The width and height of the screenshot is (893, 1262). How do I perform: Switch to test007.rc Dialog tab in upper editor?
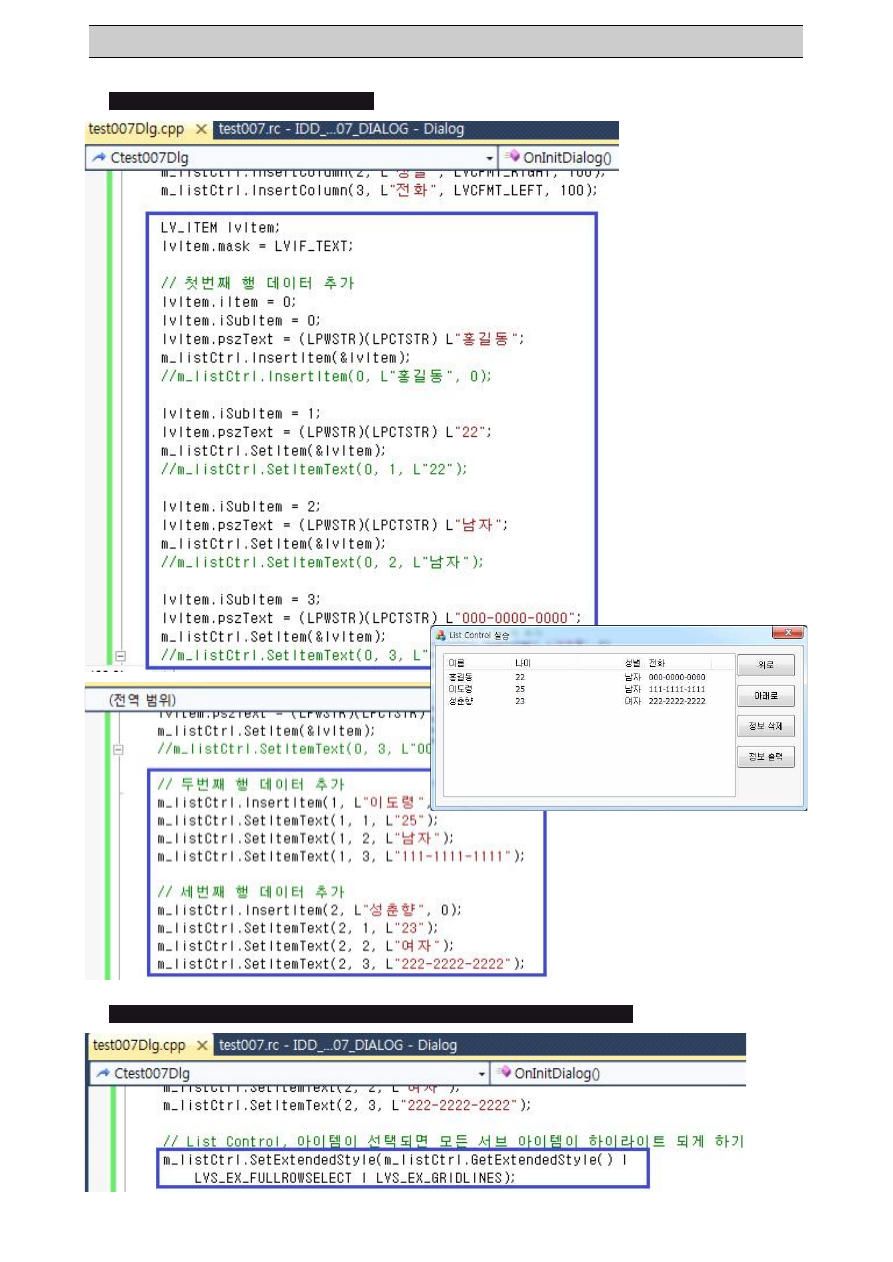(x=341, y=129)
